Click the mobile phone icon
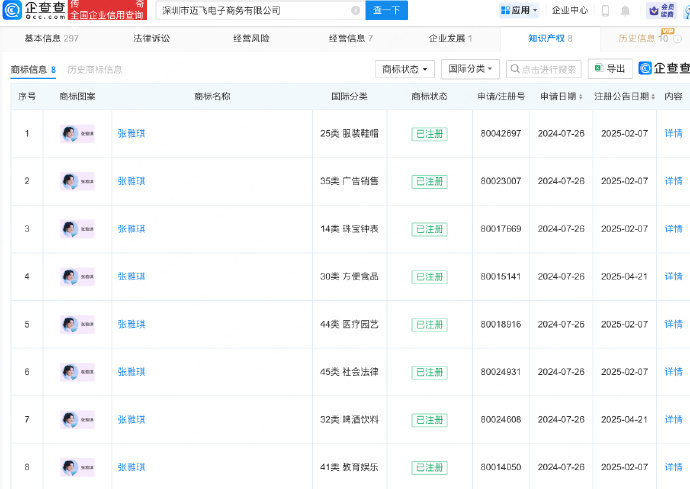690x489 pixels. click(x=606, y=10)
